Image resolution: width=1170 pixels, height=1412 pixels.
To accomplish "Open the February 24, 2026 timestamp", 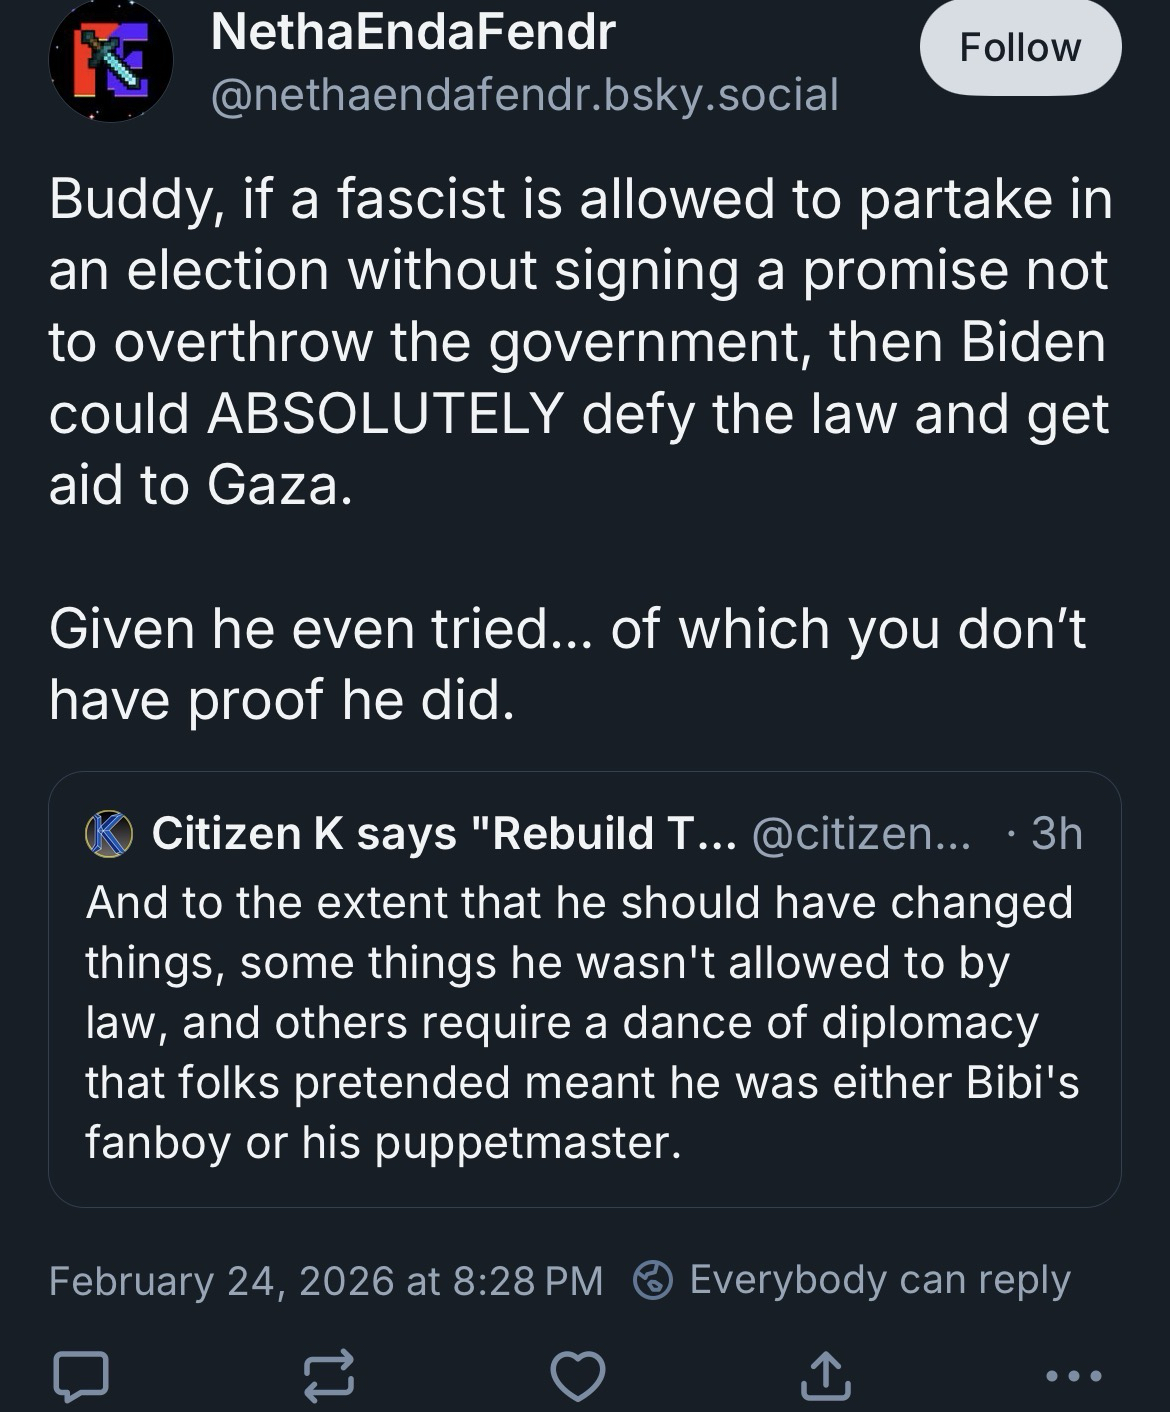I will 326,1281.
